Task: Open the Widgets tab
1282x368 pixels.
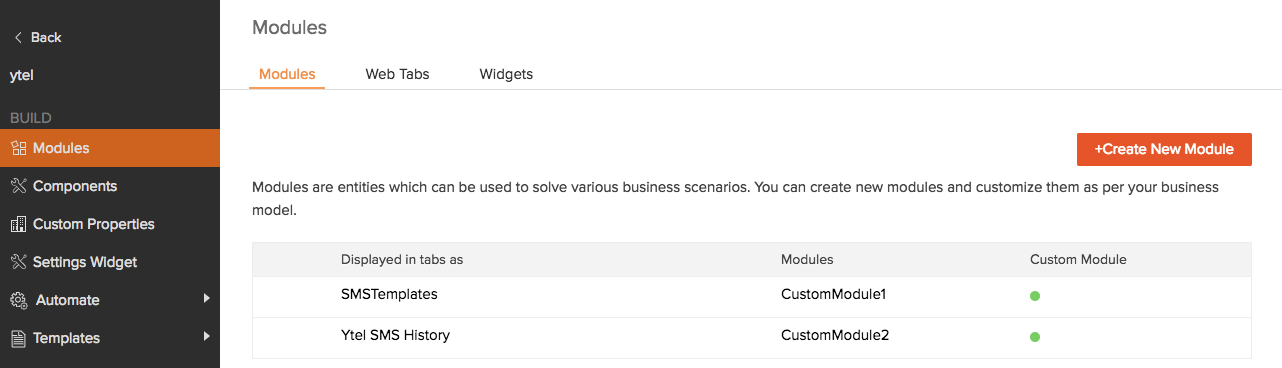Action: pyautogui.click(x=506, y=74)
